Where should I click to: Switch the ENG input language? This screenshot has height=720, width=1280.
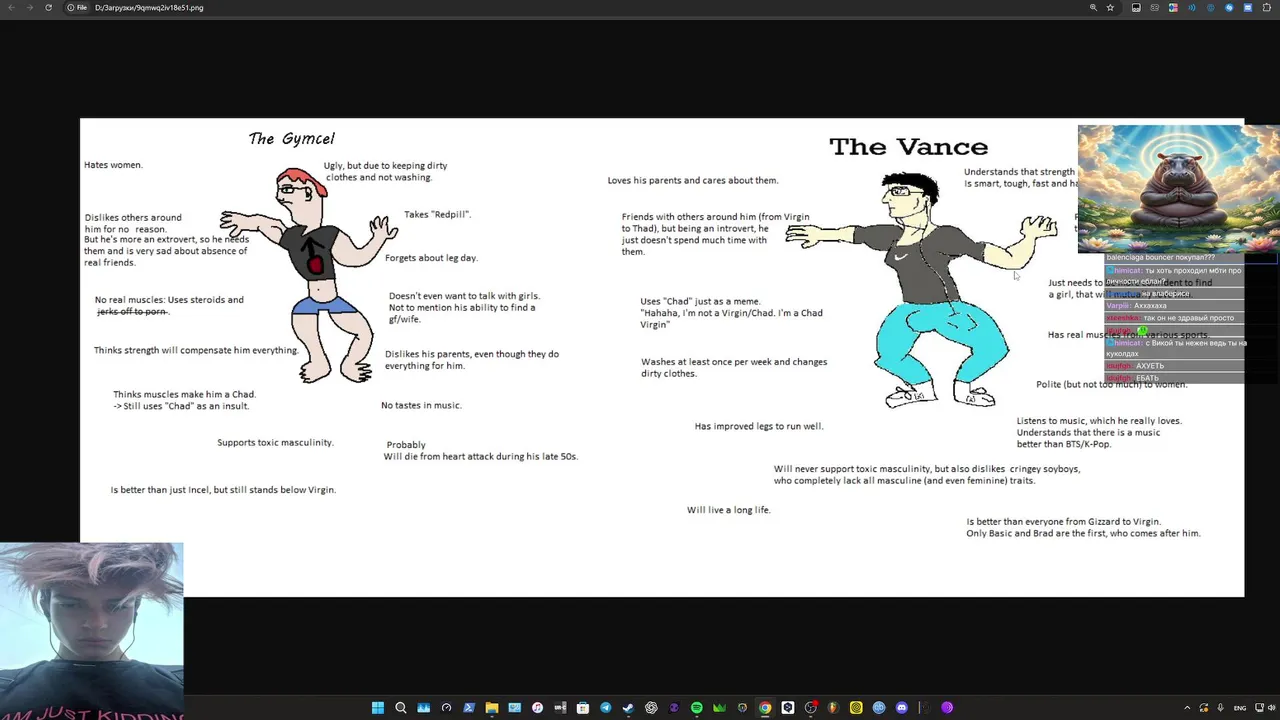pos(1240,708)
